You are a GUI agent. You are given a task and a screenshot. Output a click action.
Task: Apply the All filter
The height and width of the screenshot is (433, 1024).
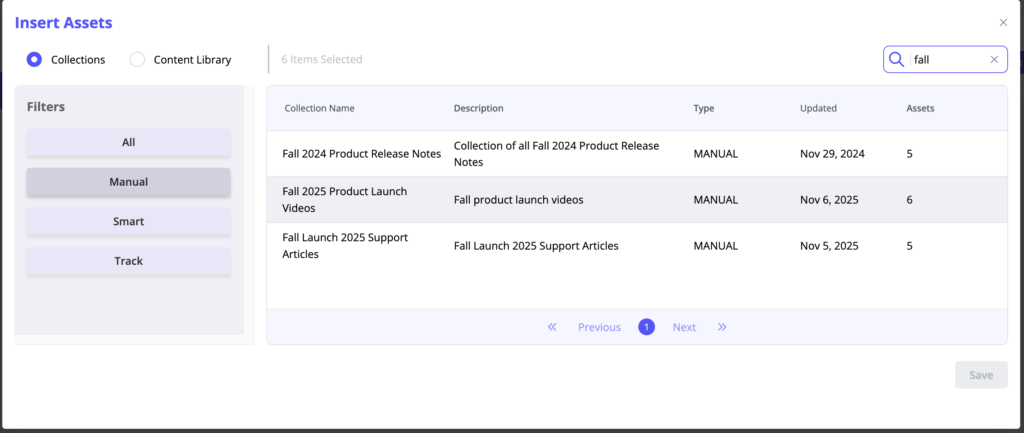128,142
